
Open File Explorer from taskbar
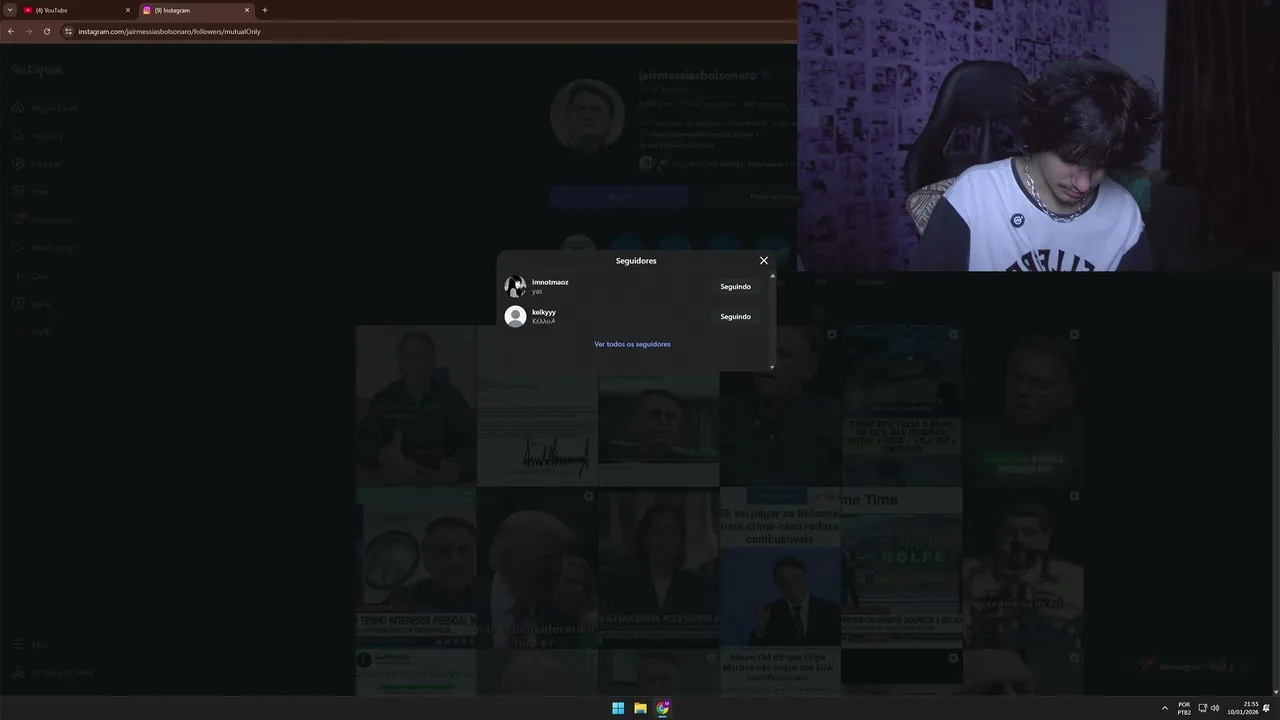[x=640, y=708]
